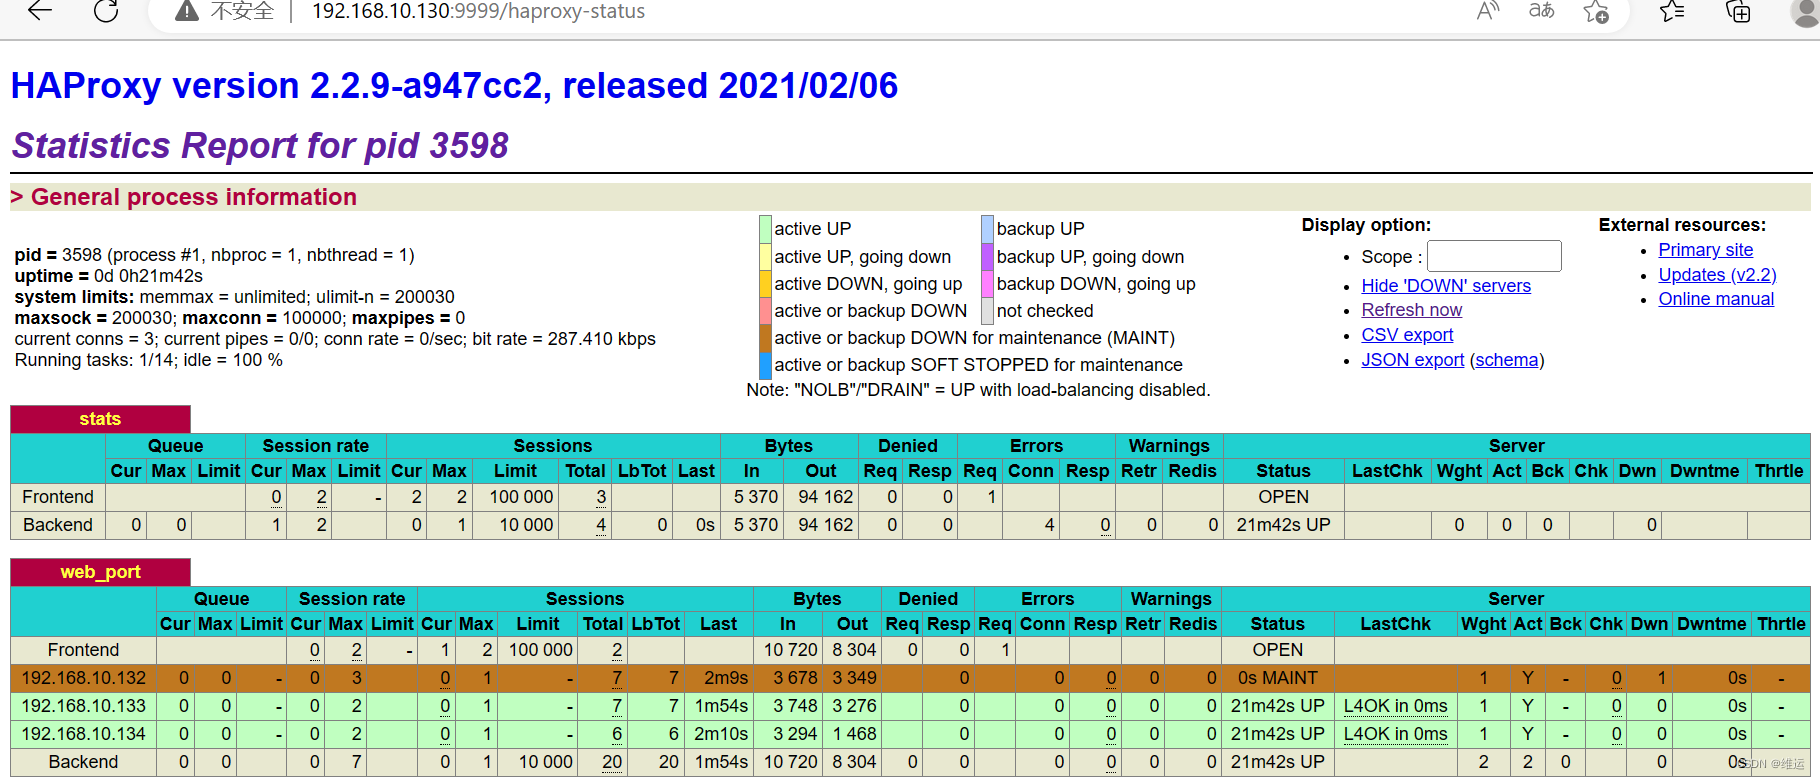The height and width of the screenshot is (779, 1820).
Task: Open the schema link
Action: [1507, 360]
